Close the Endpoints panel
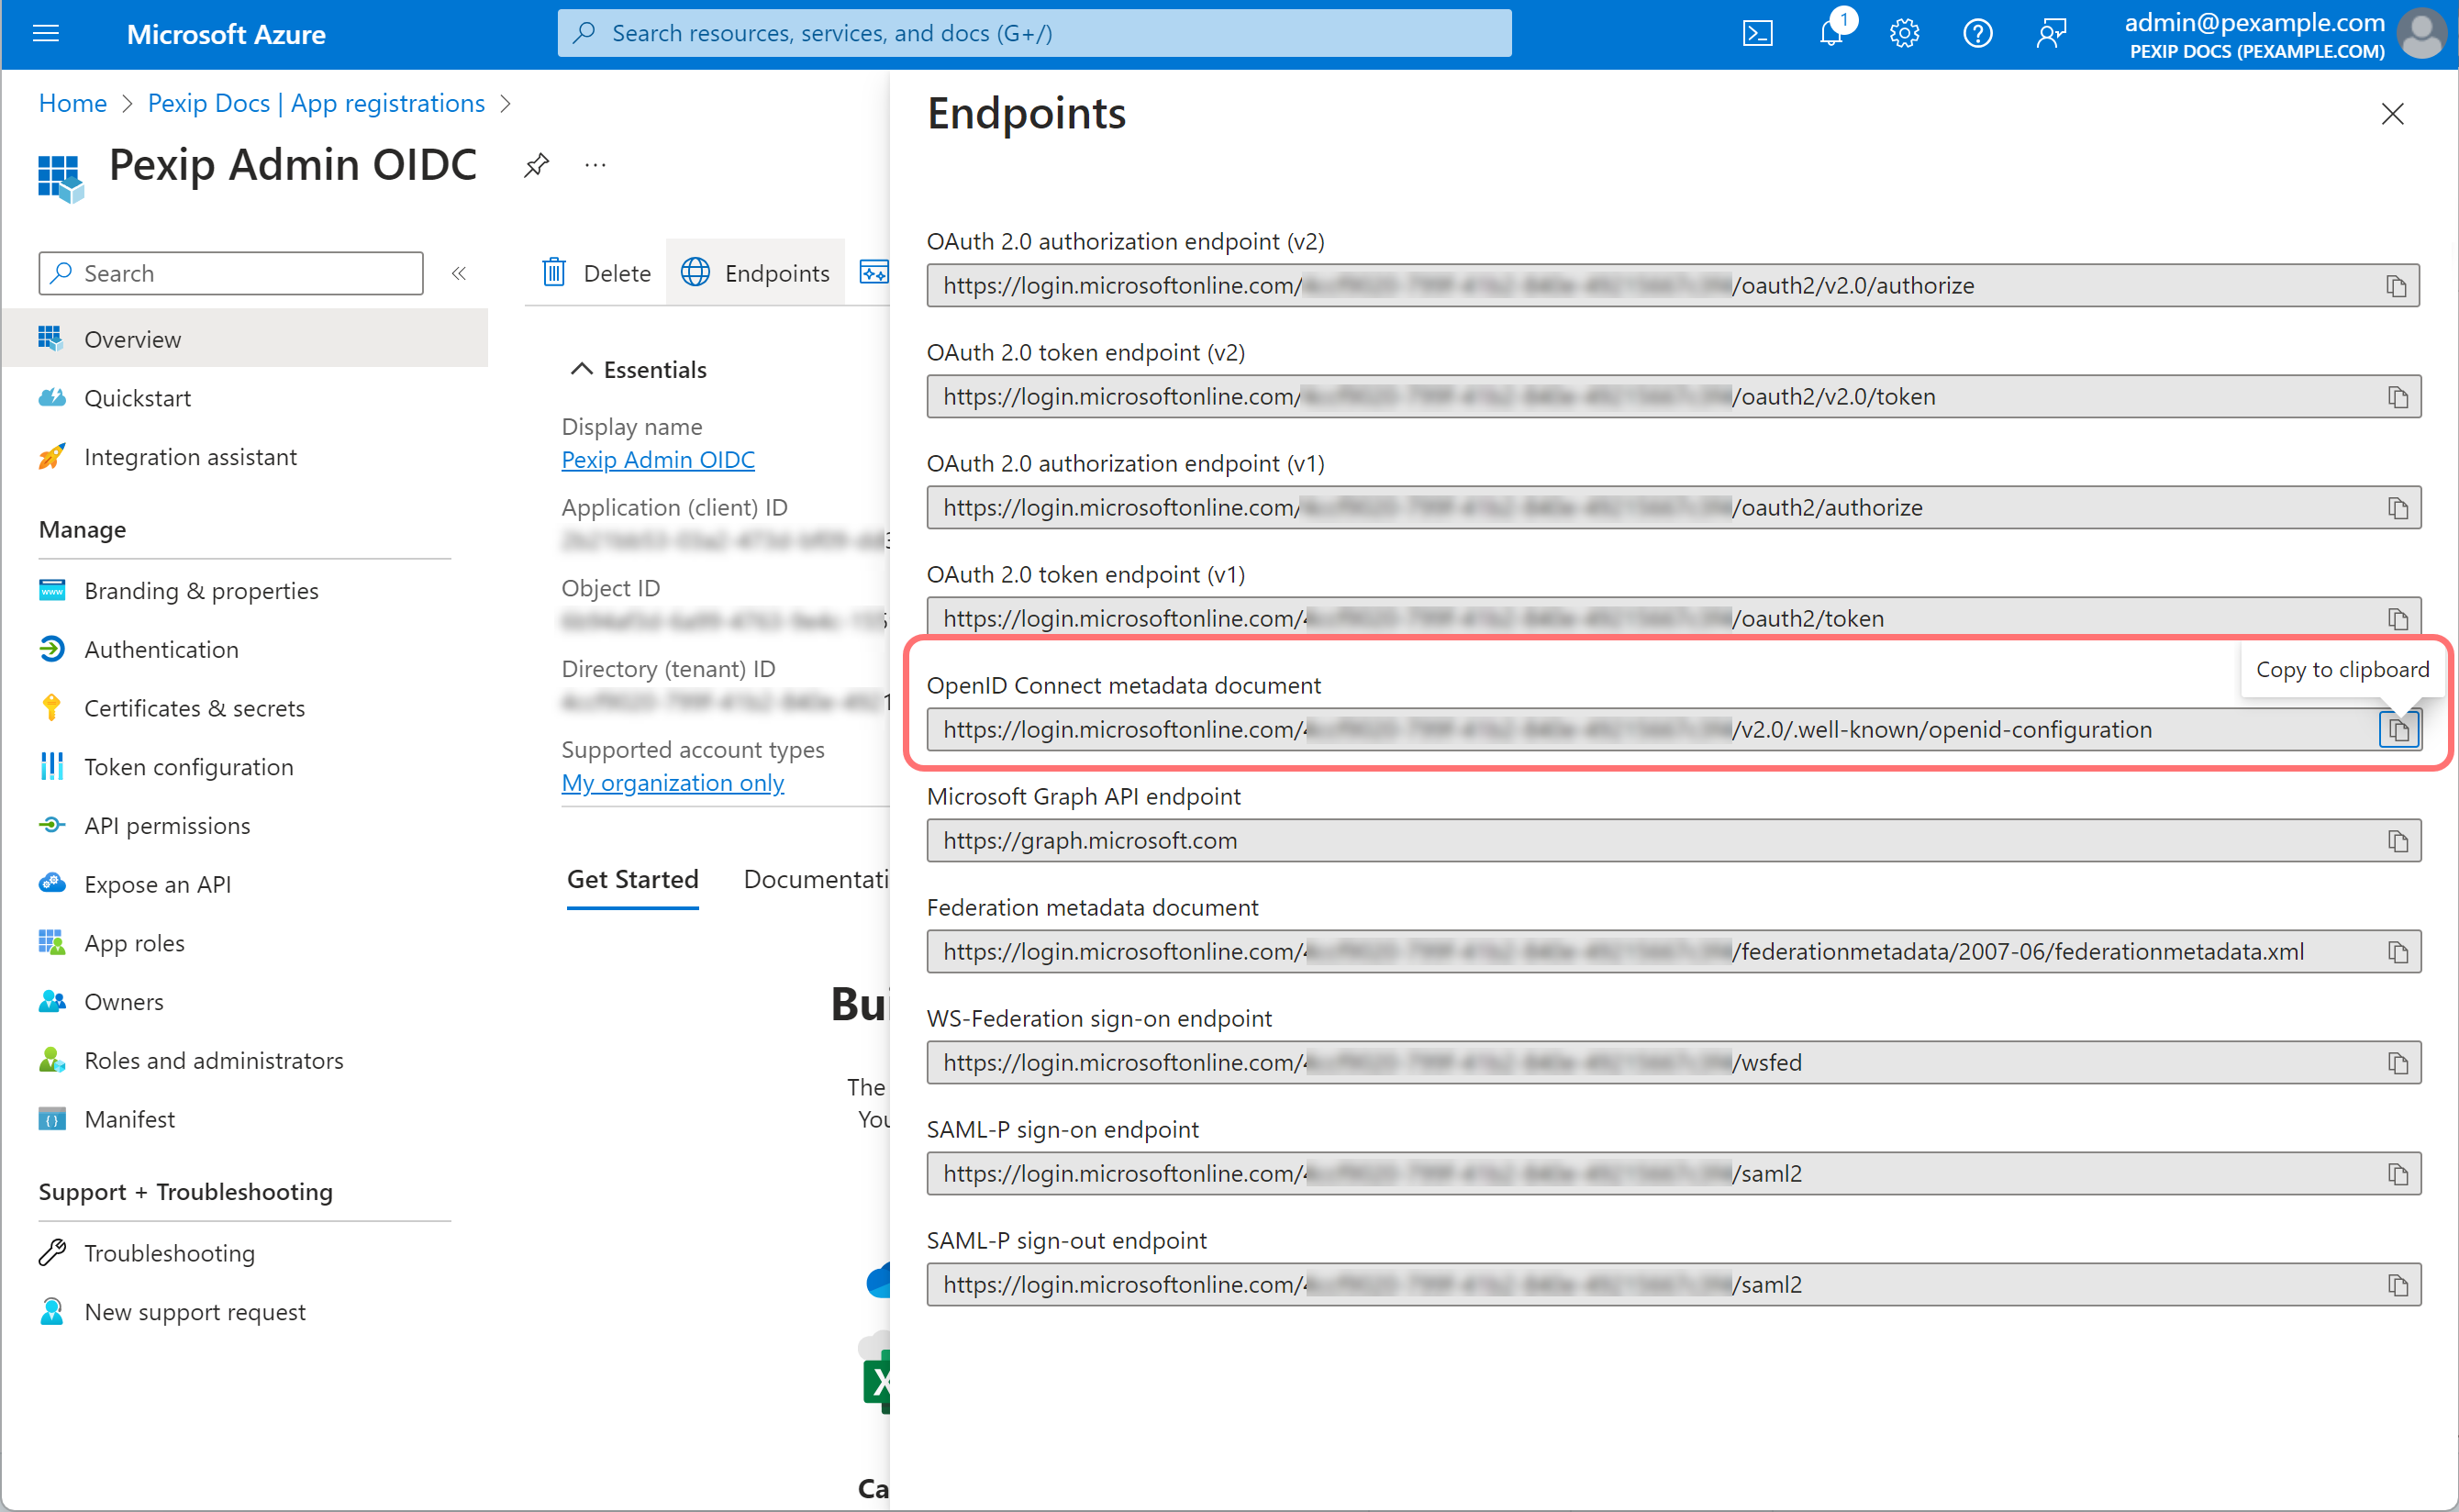Screen dimensions: 2459x1512 point(2392,114)
